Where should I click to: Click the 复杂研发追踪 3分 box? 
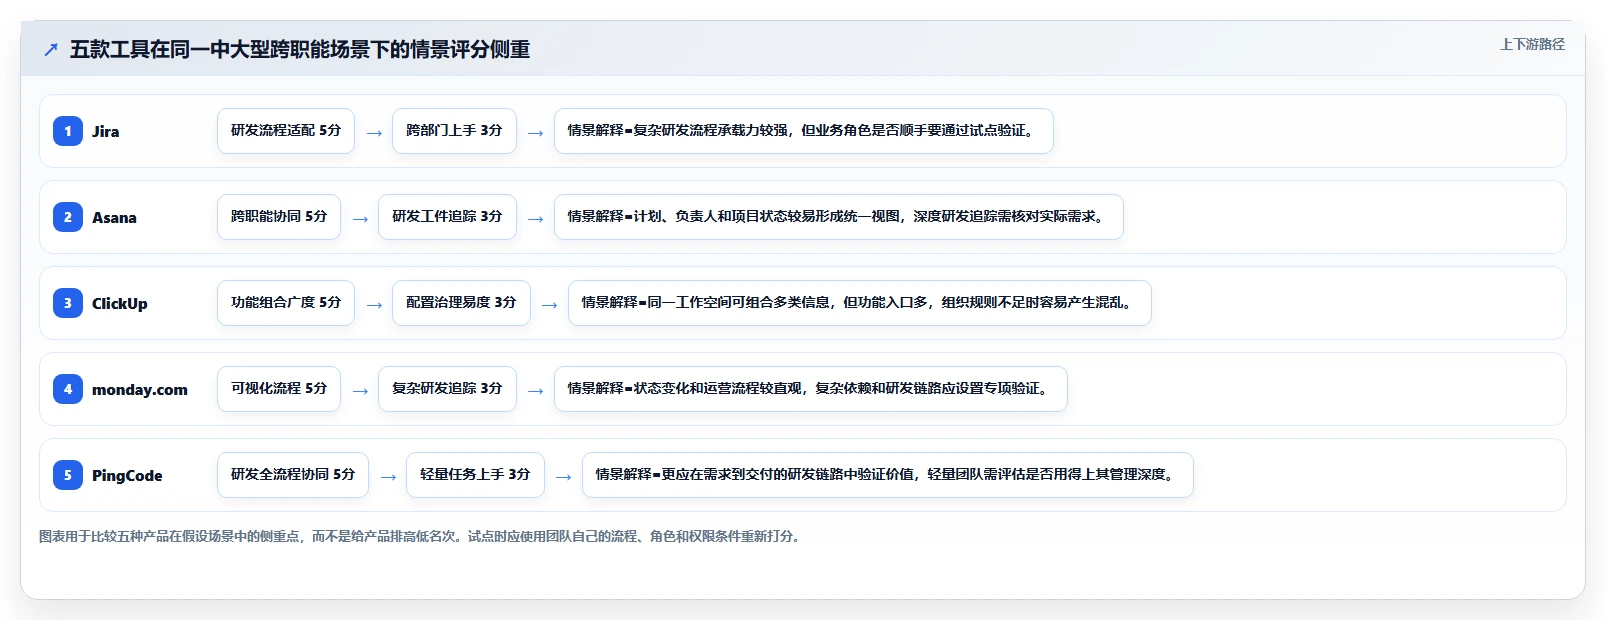pyautogui.click(x=447, y=389)
